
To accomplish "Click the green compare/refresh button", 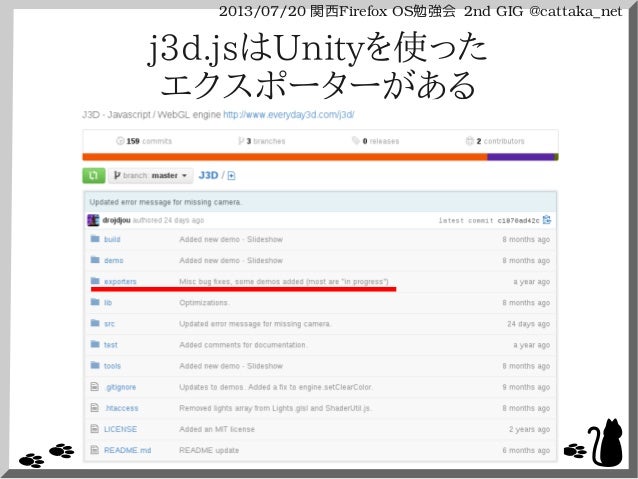I will click(x=94, y=175).
